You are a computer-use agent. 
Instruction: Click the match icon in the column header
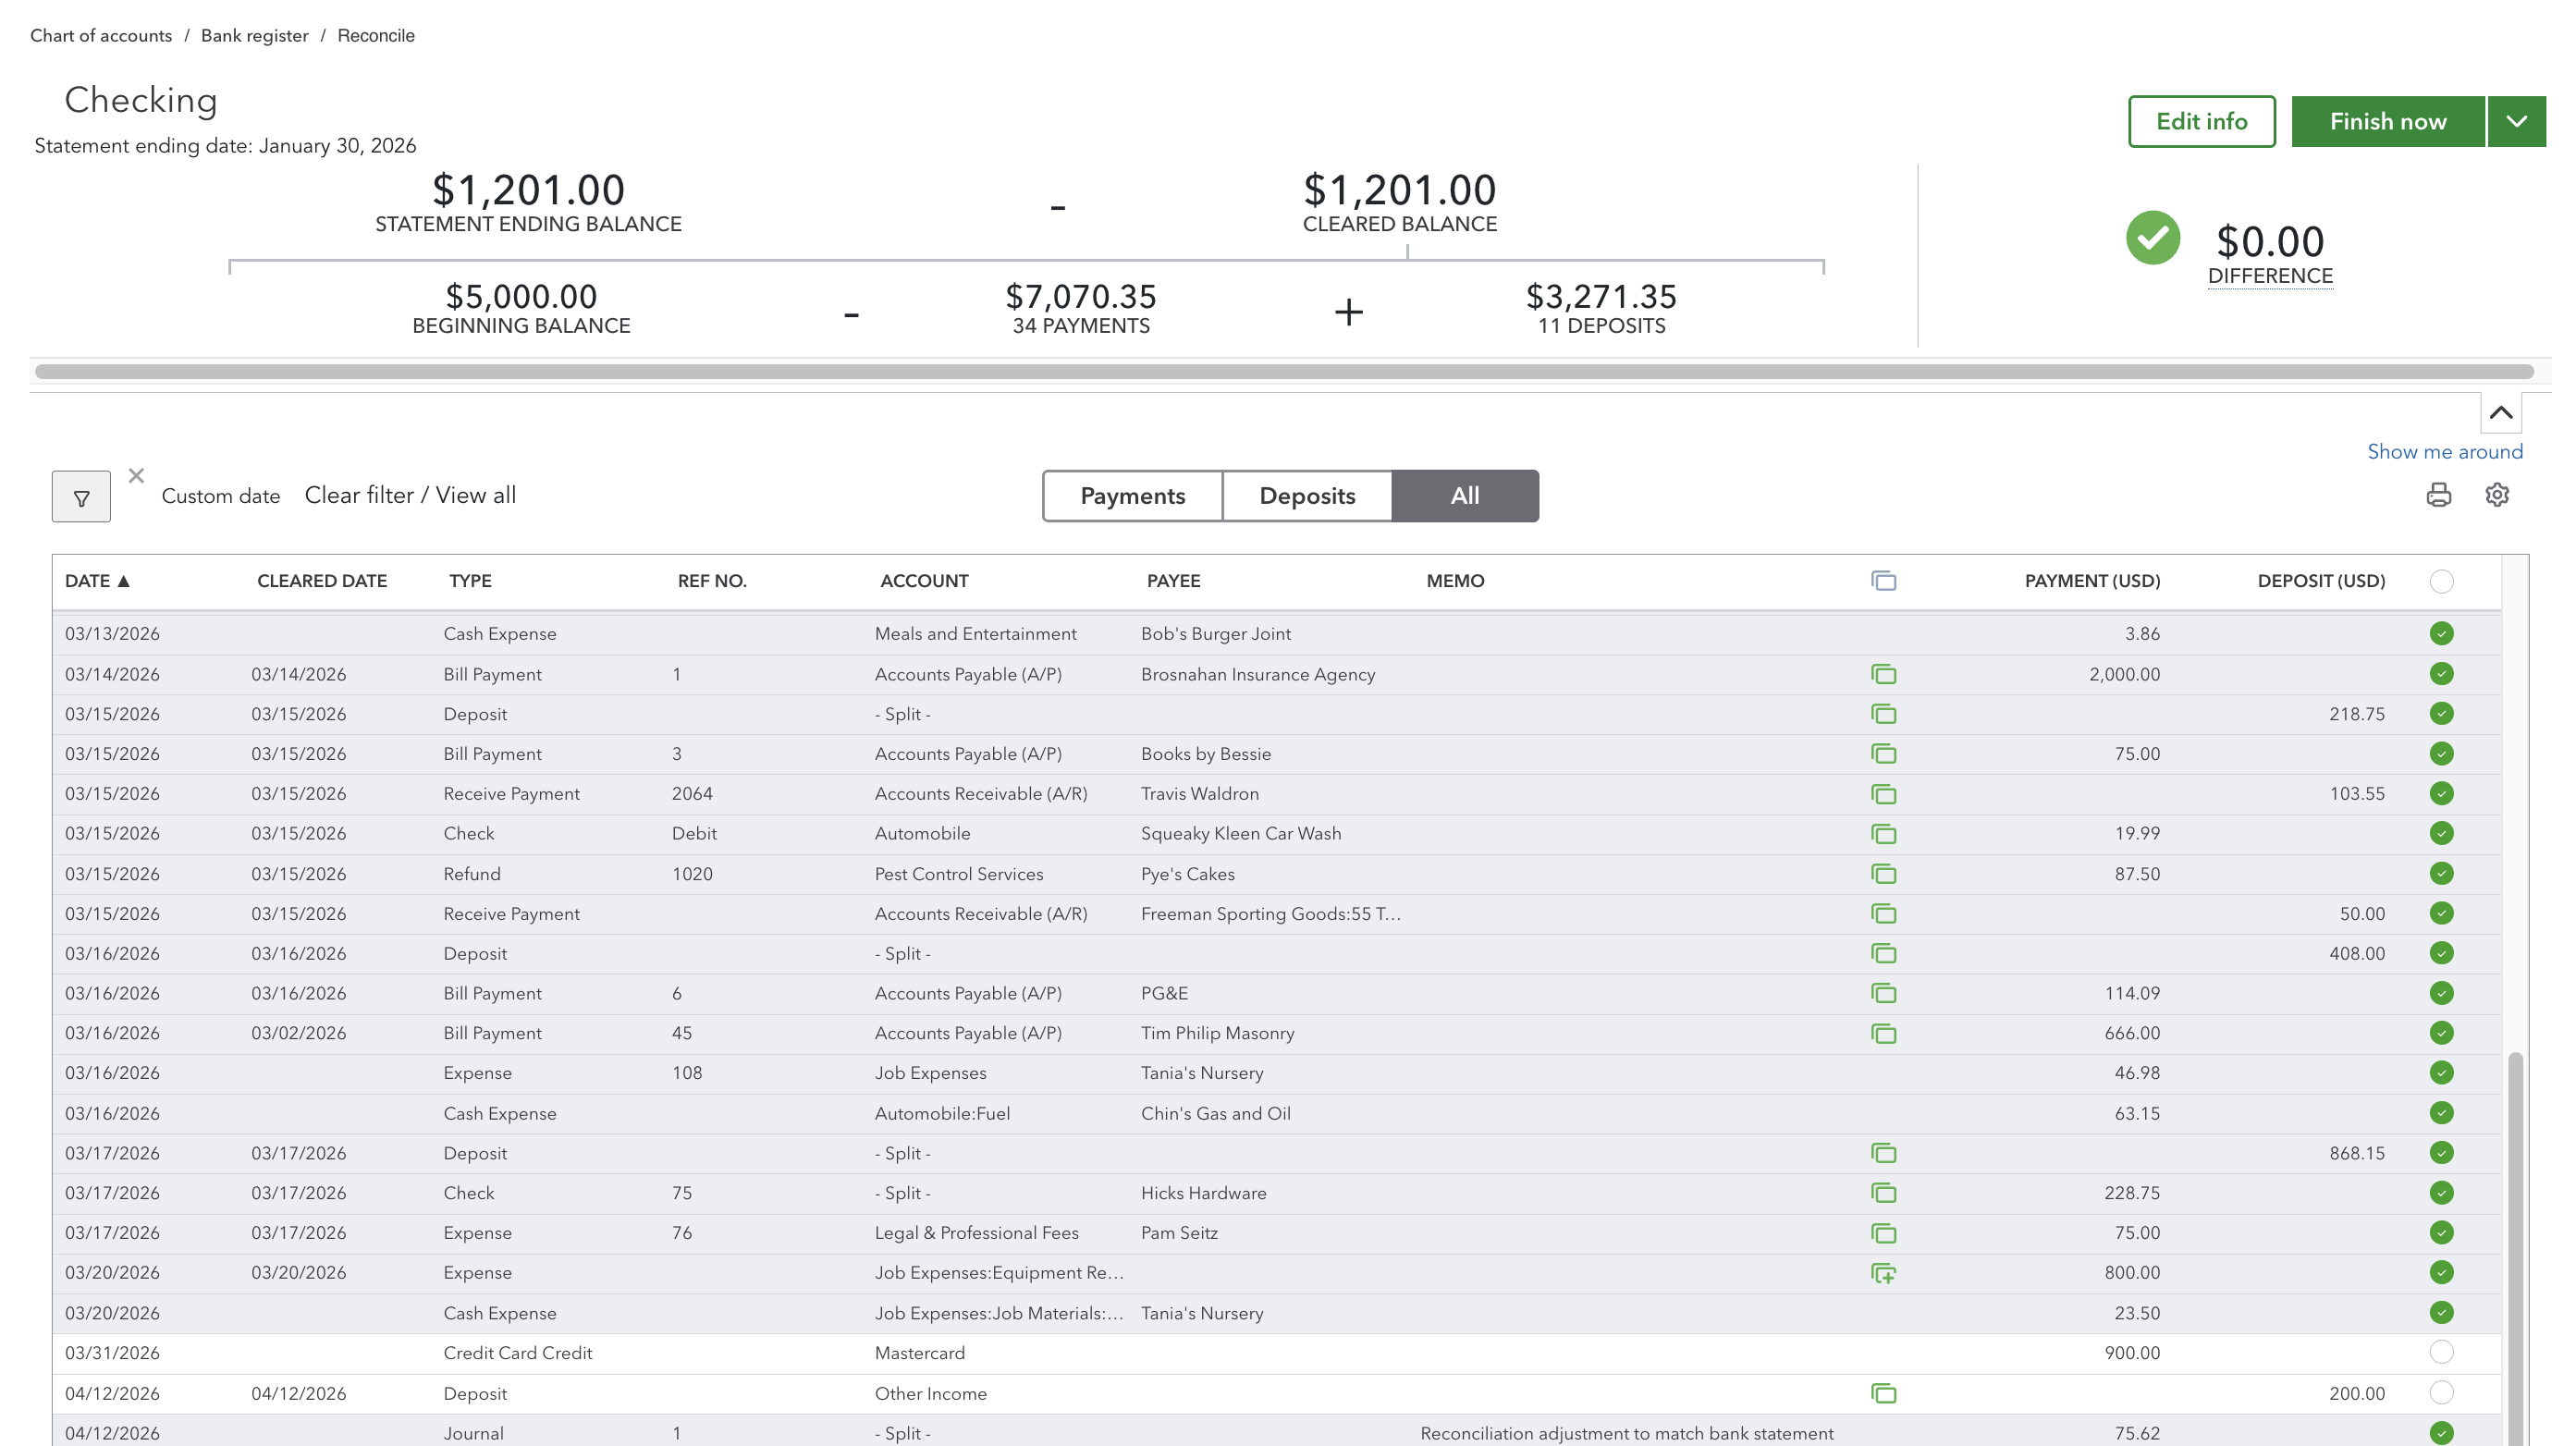(1883, 581)
